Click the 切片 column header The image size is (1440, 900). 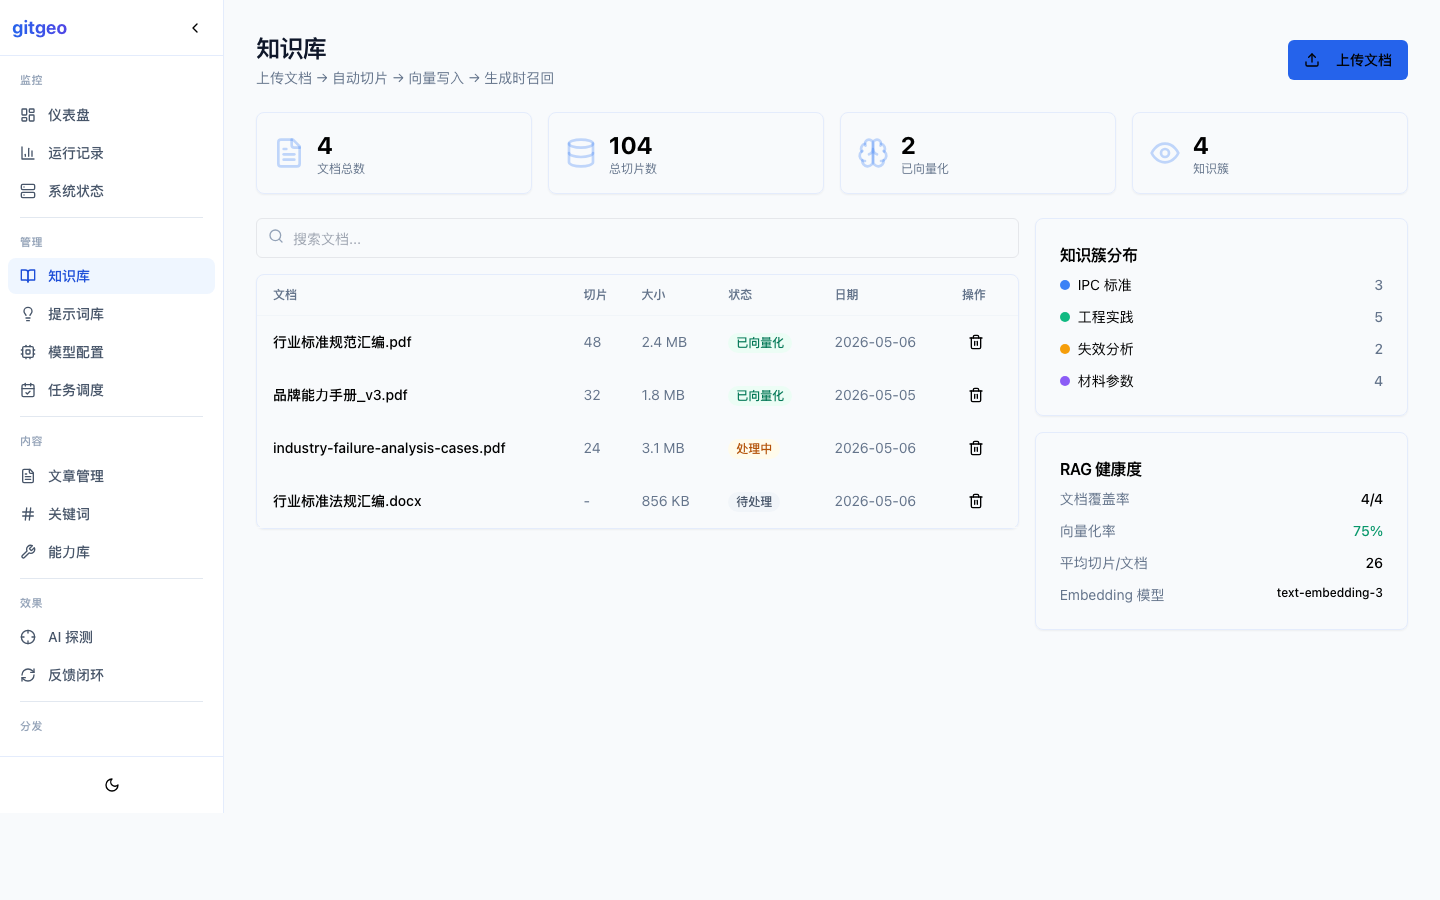[x=595, y=295]
